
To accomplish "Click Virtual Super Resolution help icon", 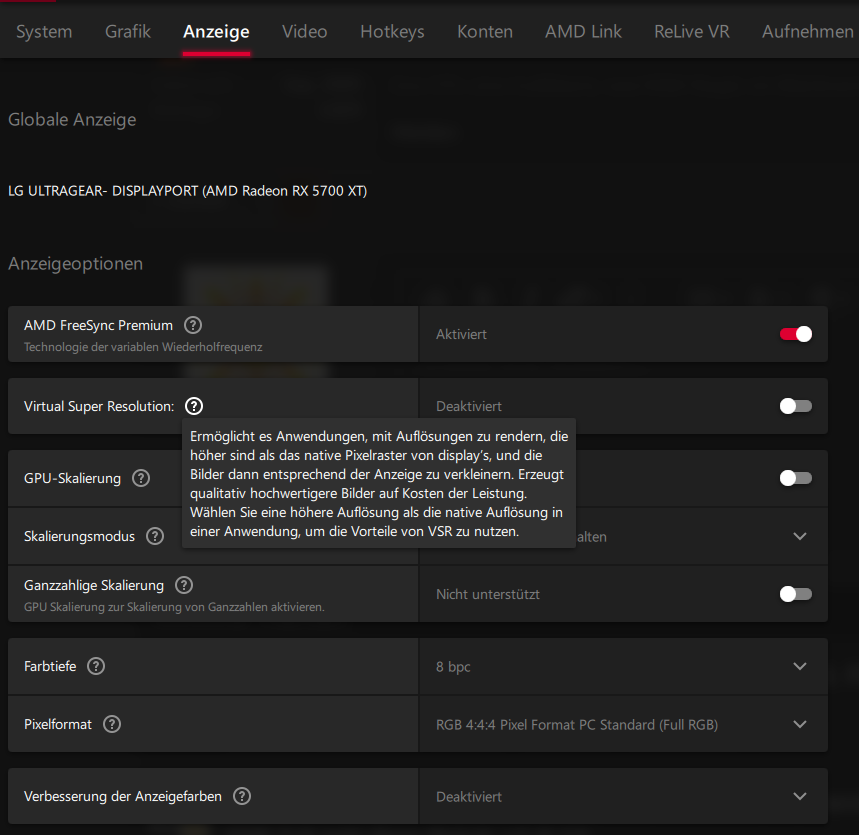I will pos(194,406).
